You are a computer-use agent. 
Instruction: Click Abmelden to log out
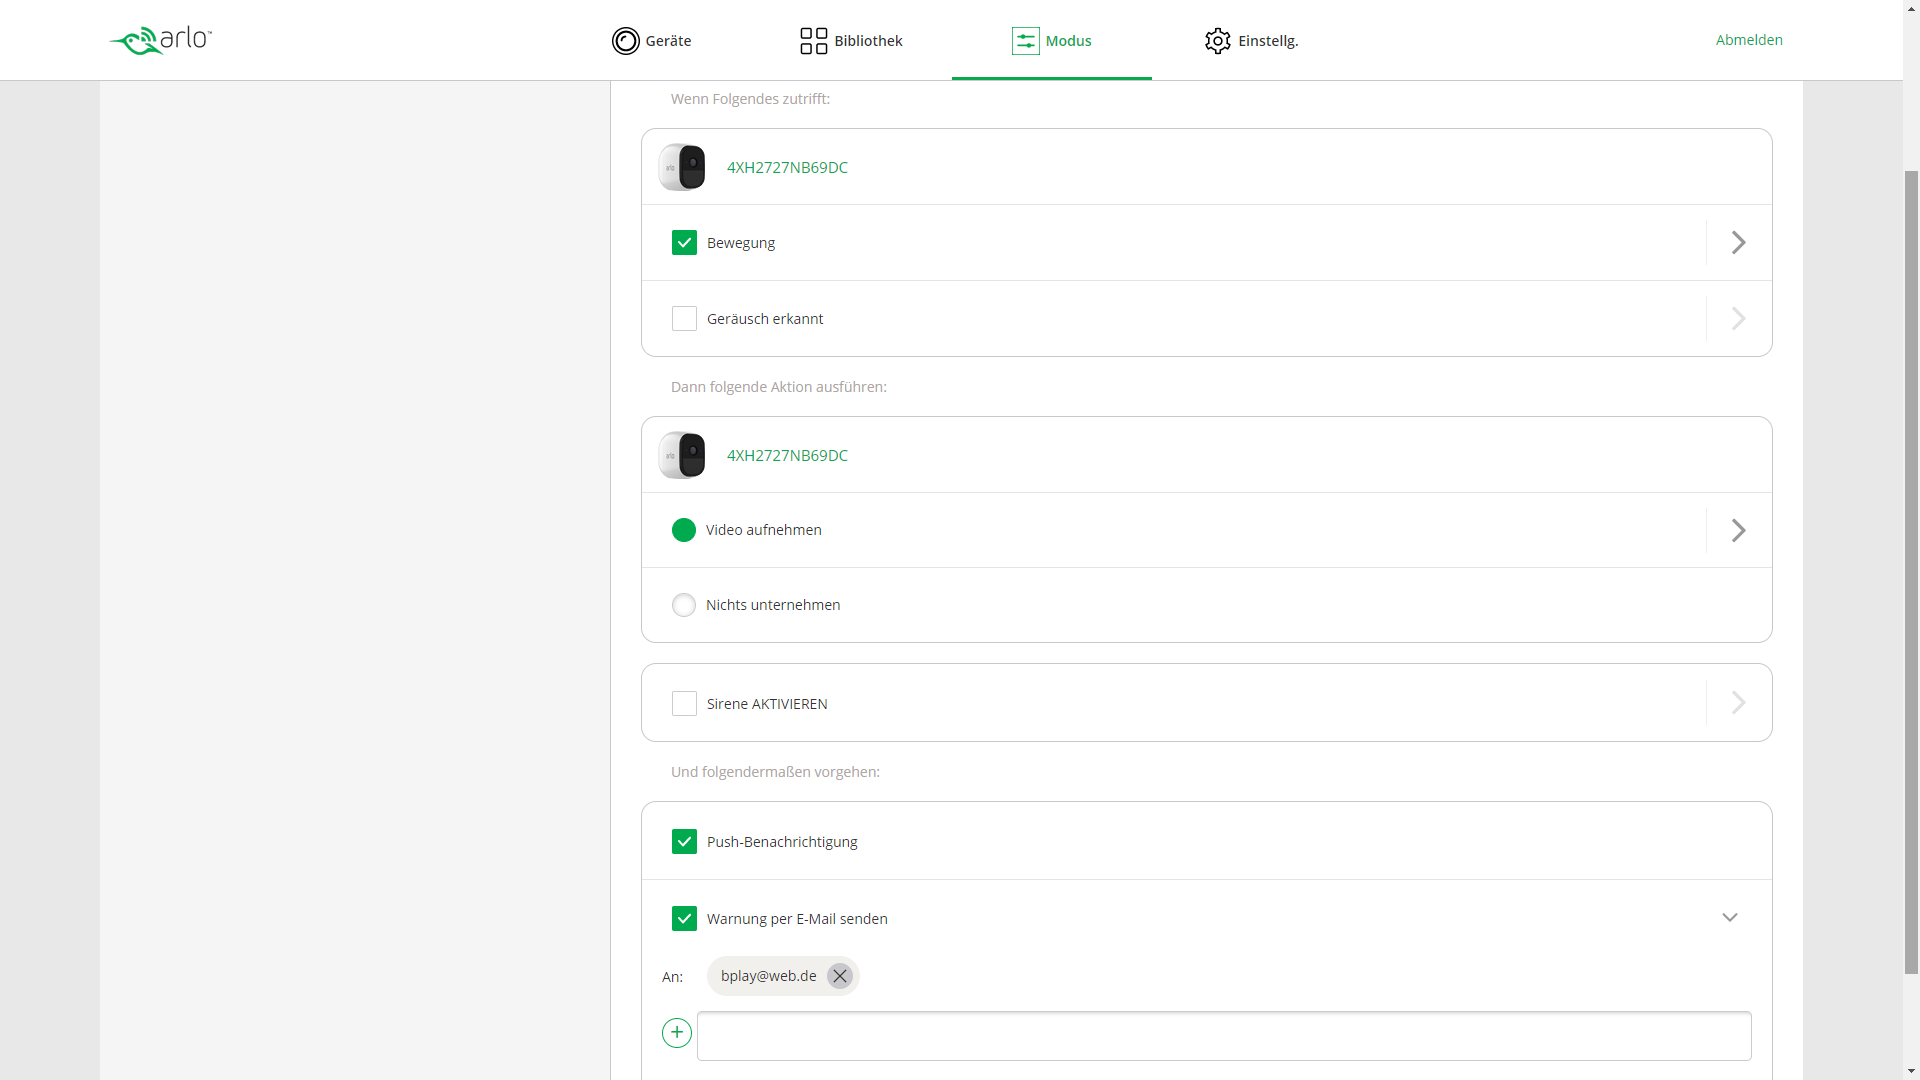[x=1748, y=40]
